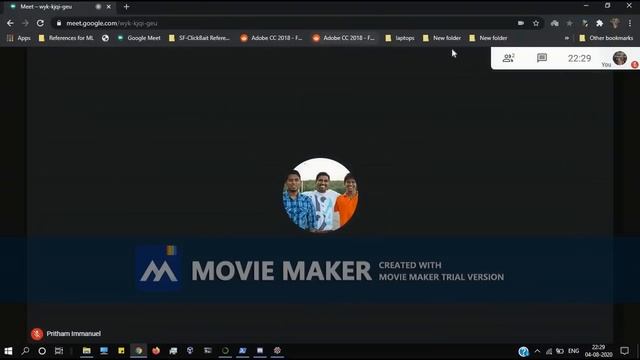Open Cortana from the taskbar
Screen dimensions: 640x360
coord(42,351)
